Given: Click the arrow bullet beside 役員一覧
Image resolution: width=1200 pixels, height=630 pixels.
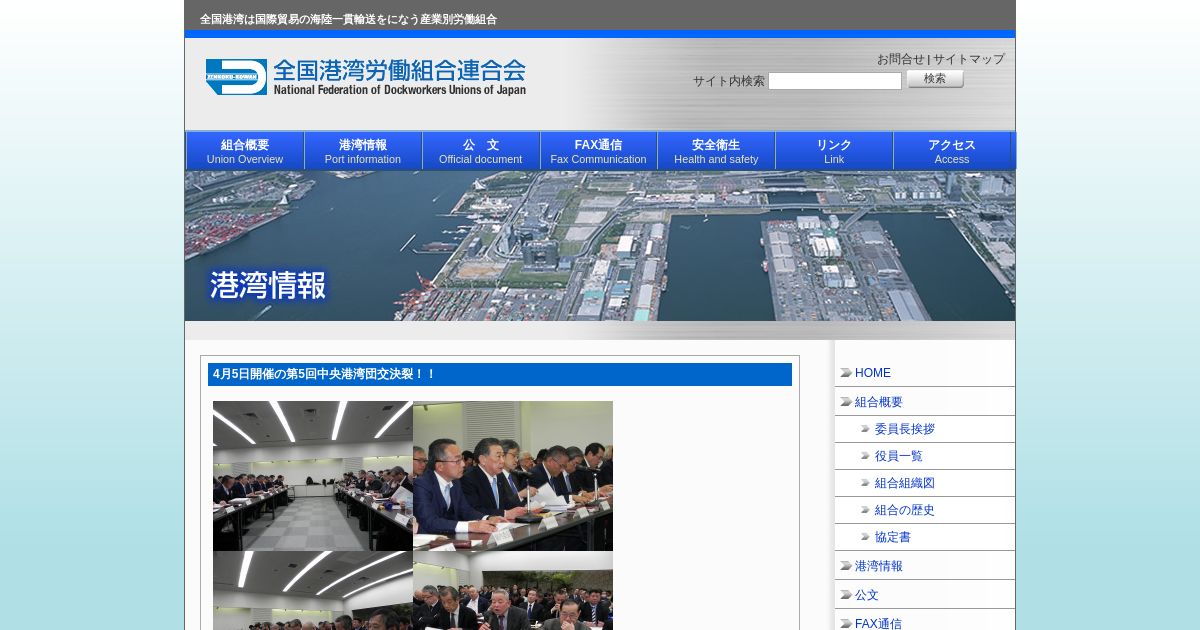Looking at the screenshot, I should 866,456.
